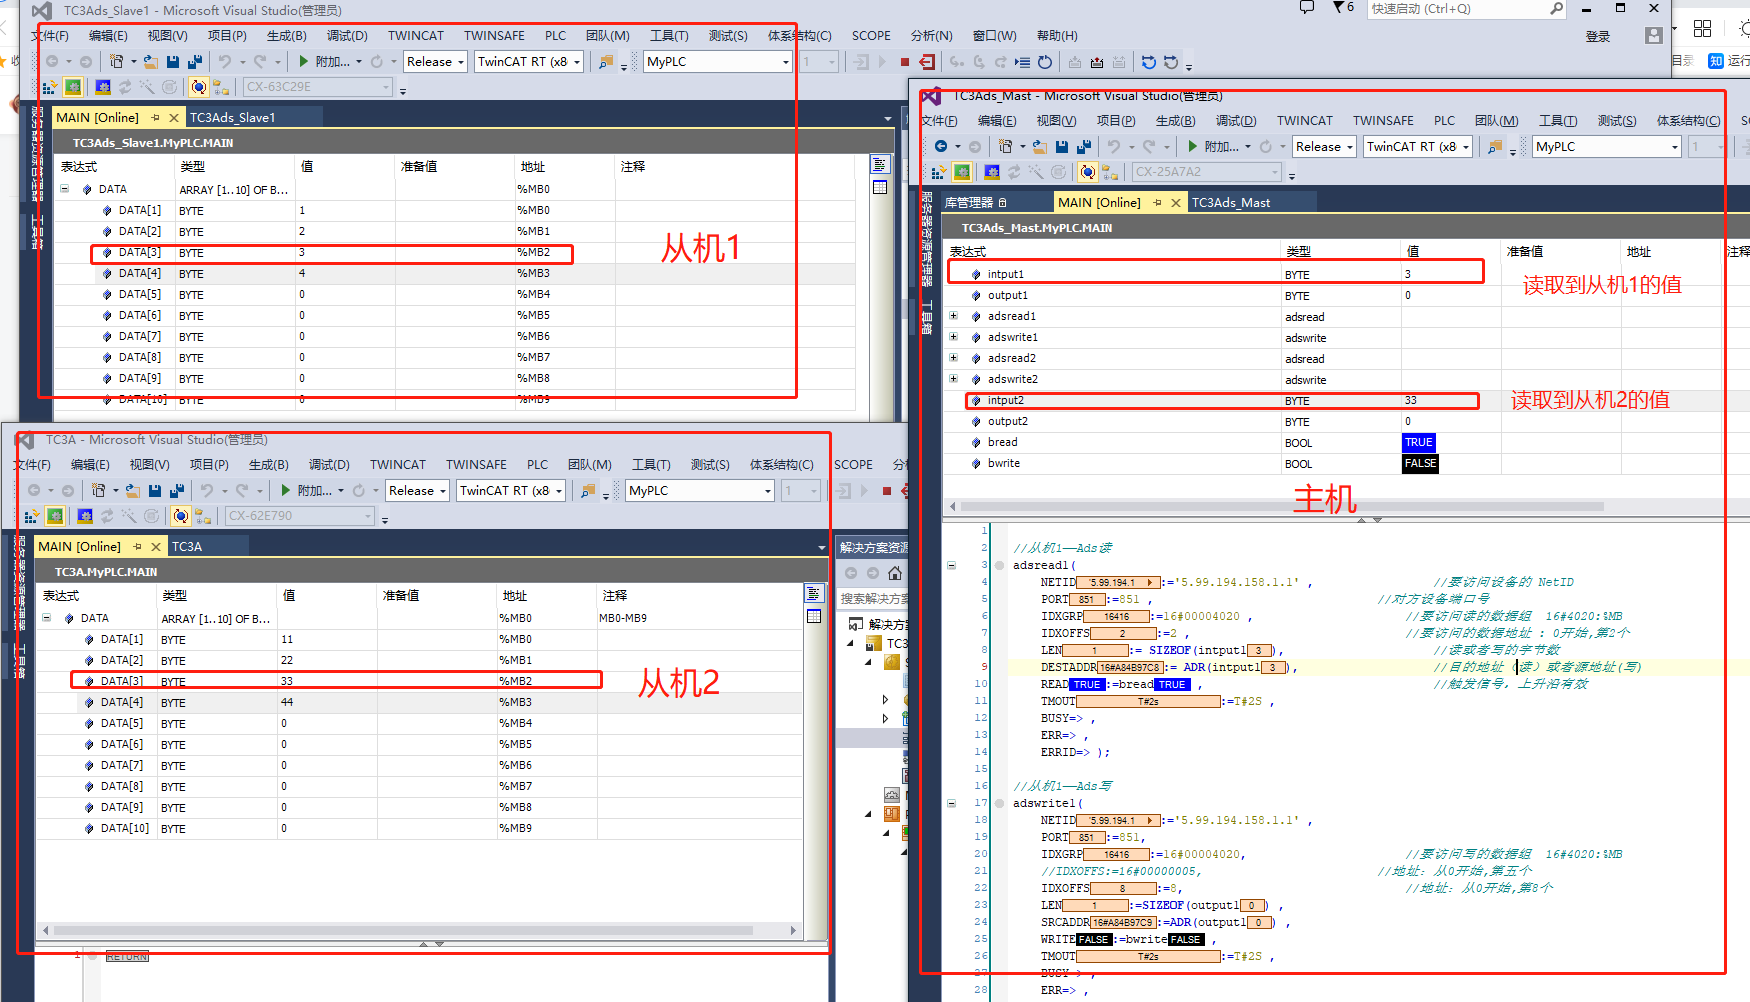This screenshot has width=1750, height=1002.
Task: Expand adswrite2 row in TC3Ads_Mast
Action: click(953, 379)
